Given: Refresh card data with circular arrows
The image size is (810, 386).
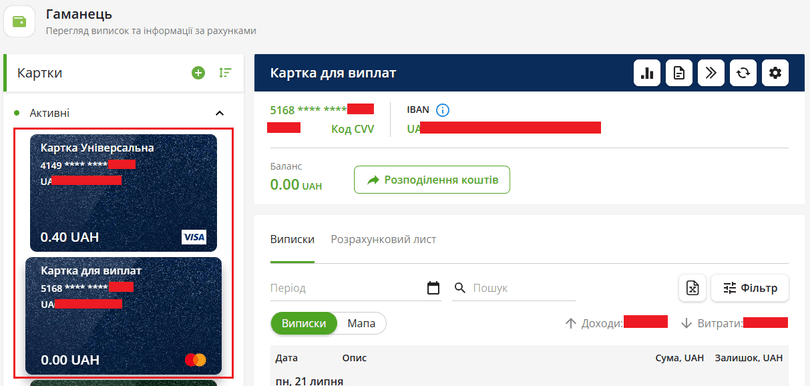Looking at the screenshot, I should click(x=743, y=73).
